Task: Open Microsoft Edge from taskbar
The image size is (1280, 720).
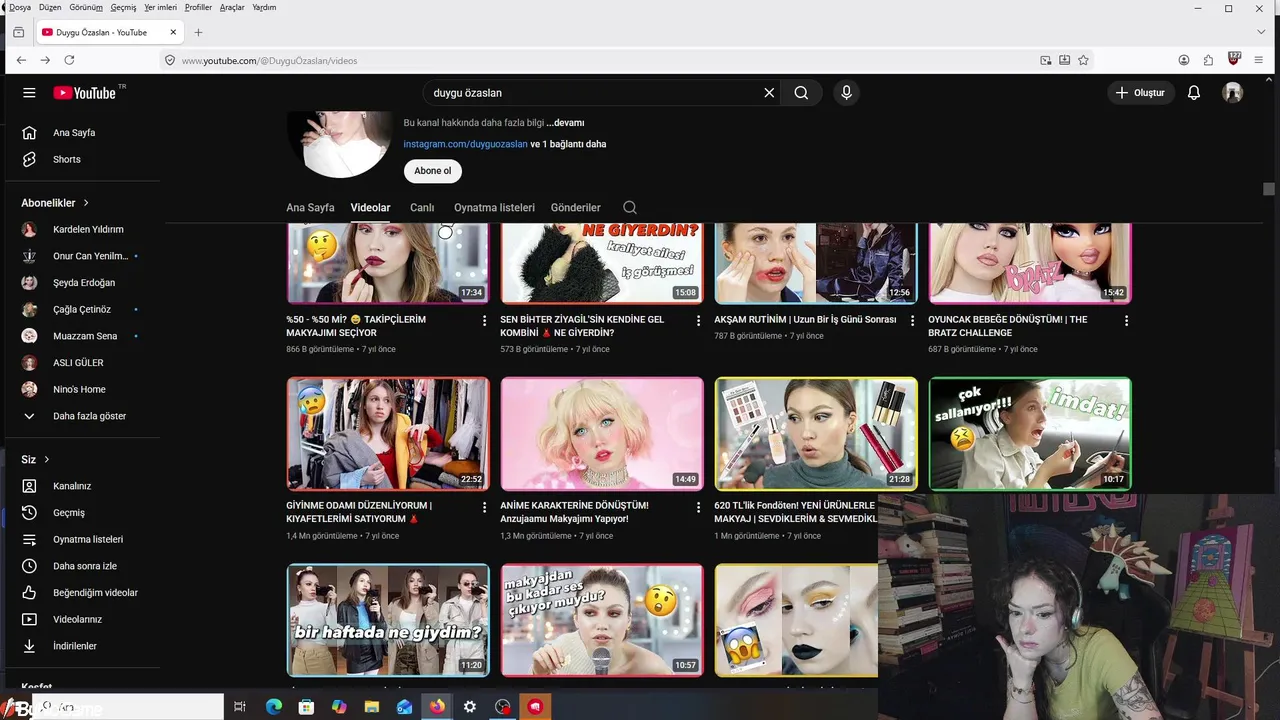Action: pyautogui.click(x=273, y=707)
